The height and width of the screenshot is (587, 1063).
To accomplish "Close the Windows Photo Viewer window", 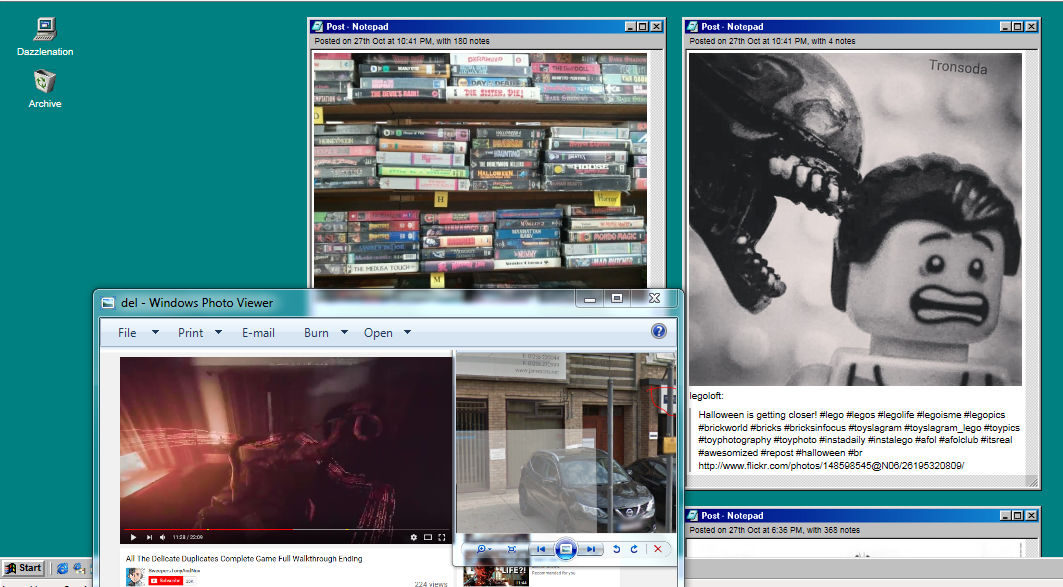I will point(654,298).
